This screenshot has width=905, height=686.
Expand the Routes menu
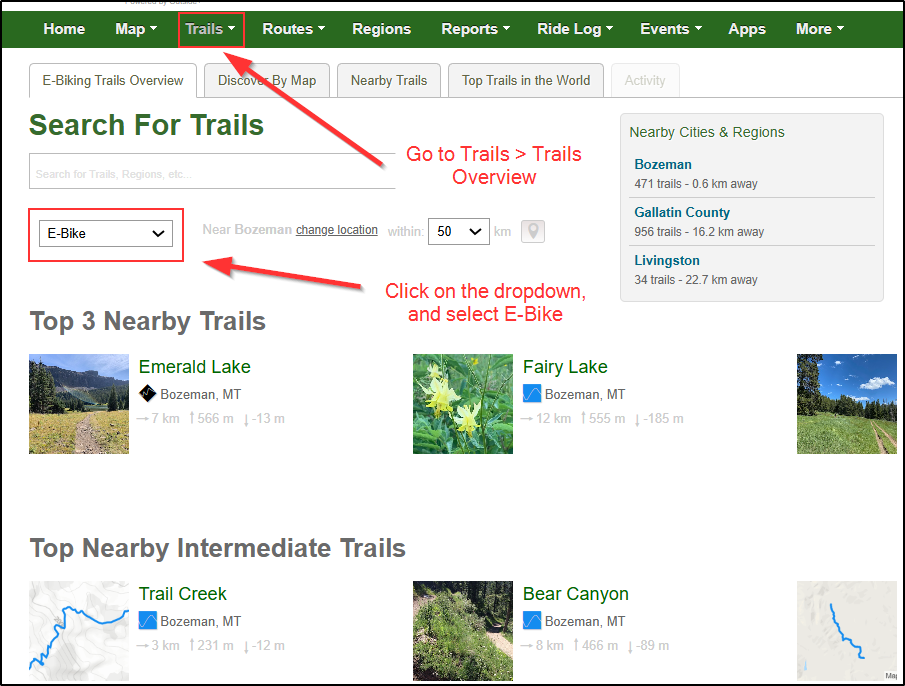click(294, 29)
